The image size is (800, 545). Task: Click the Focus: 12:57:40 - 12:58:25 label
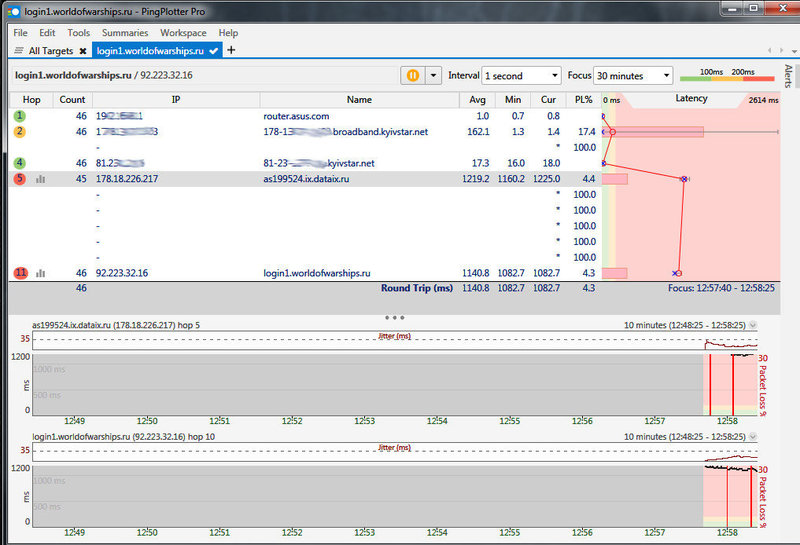tap(721, 288)
